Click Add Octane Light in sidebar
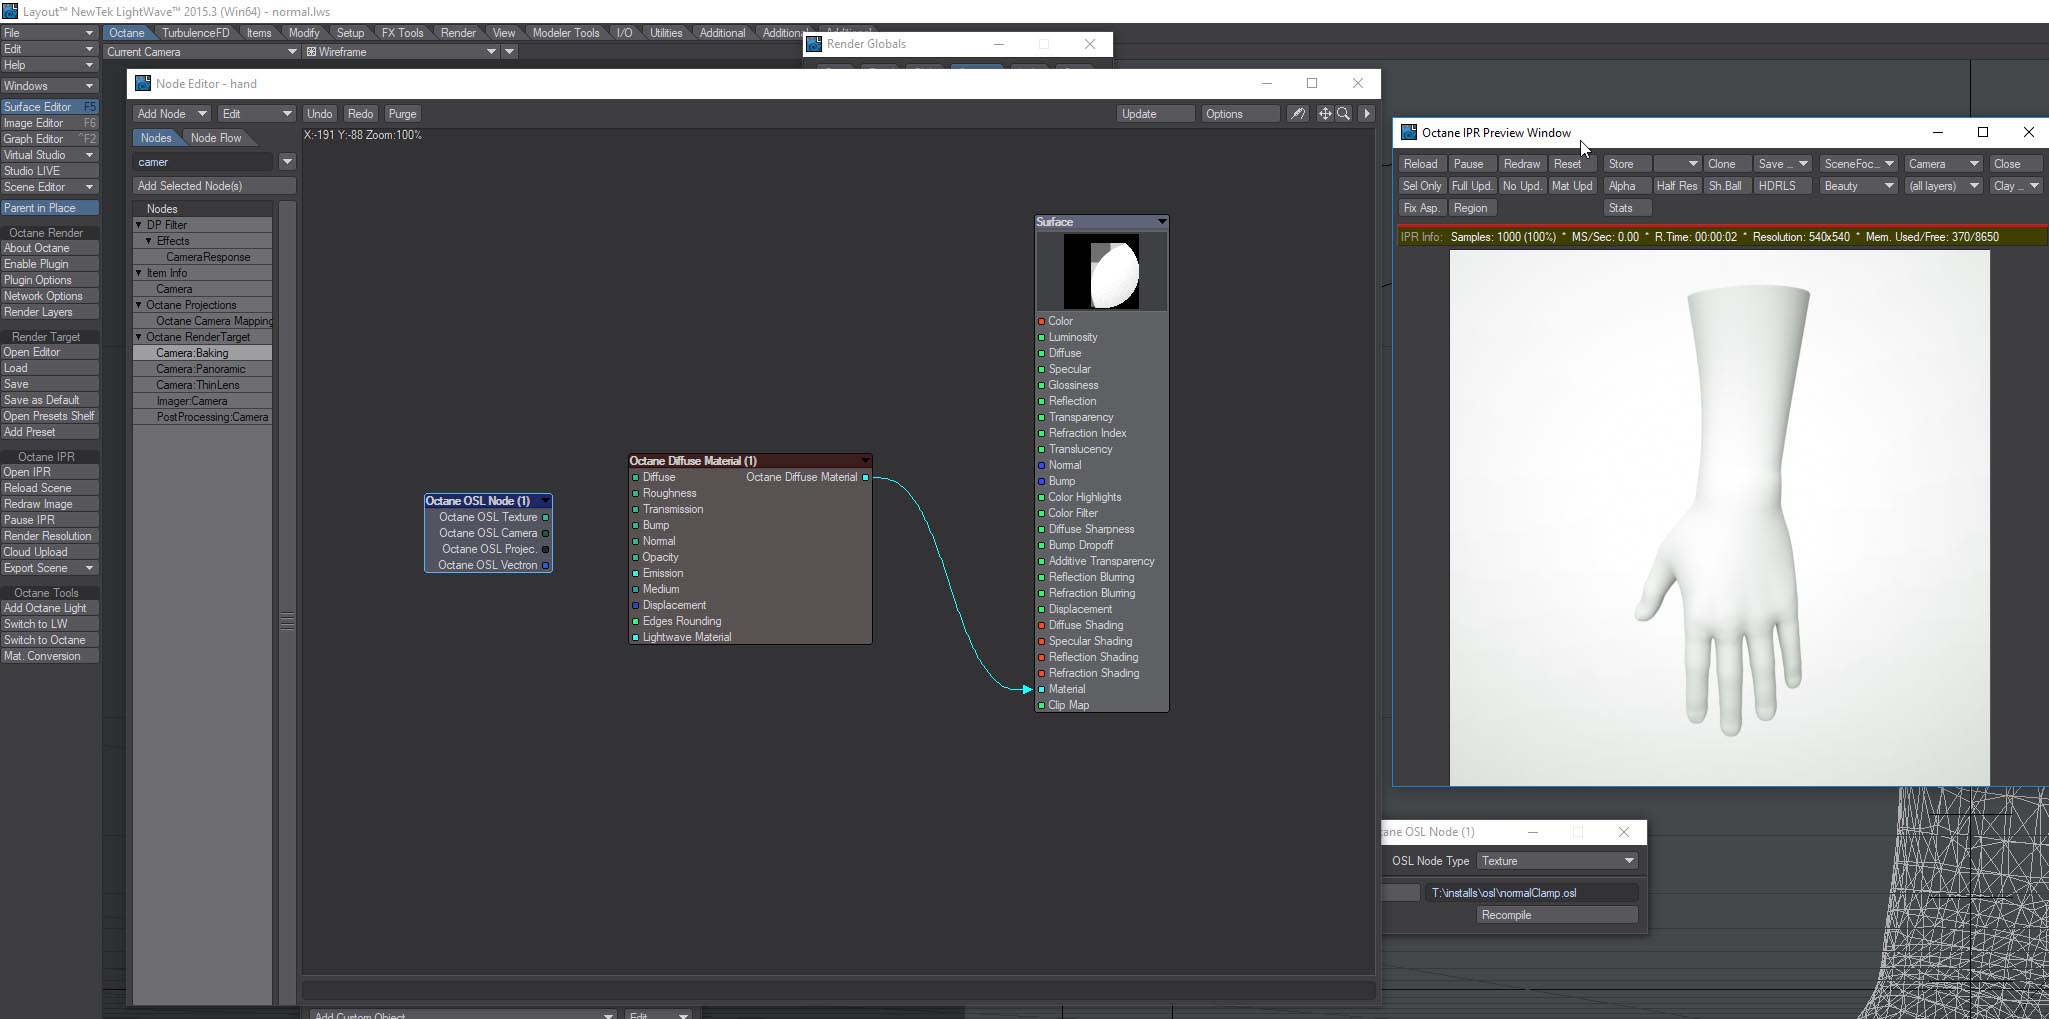The image size is (2049, 1019). (x=49, y=608)
